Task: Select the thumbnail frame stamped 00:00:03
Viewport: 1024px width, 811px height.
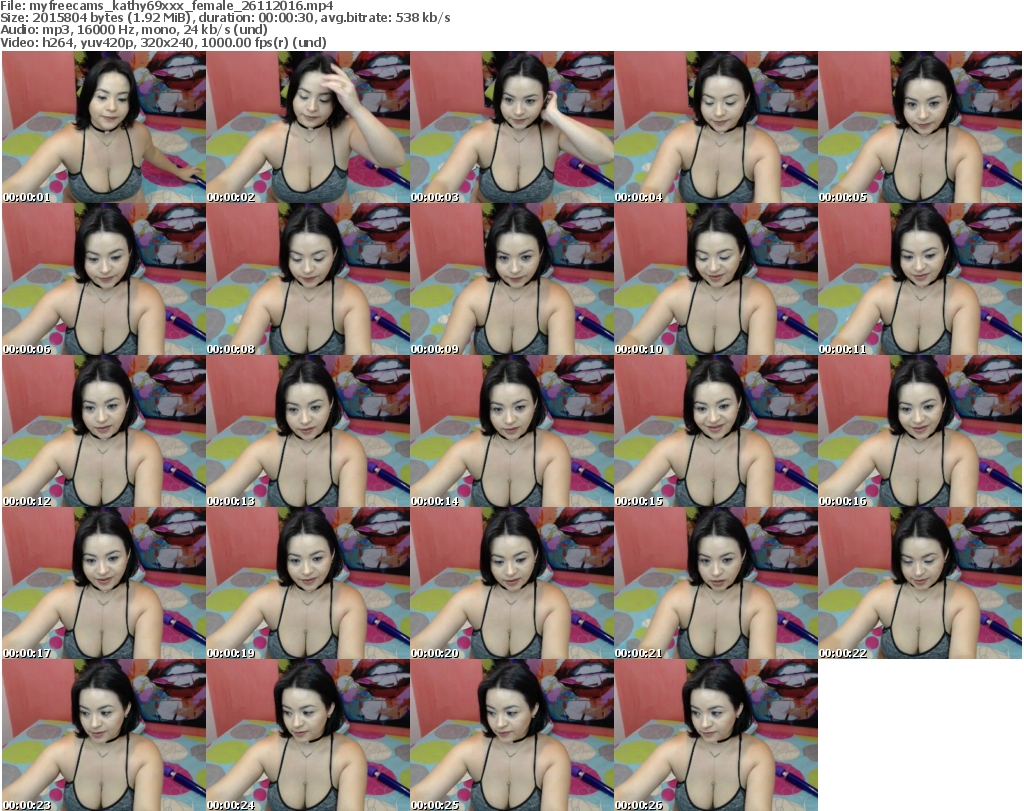Action: coord(512,127)
